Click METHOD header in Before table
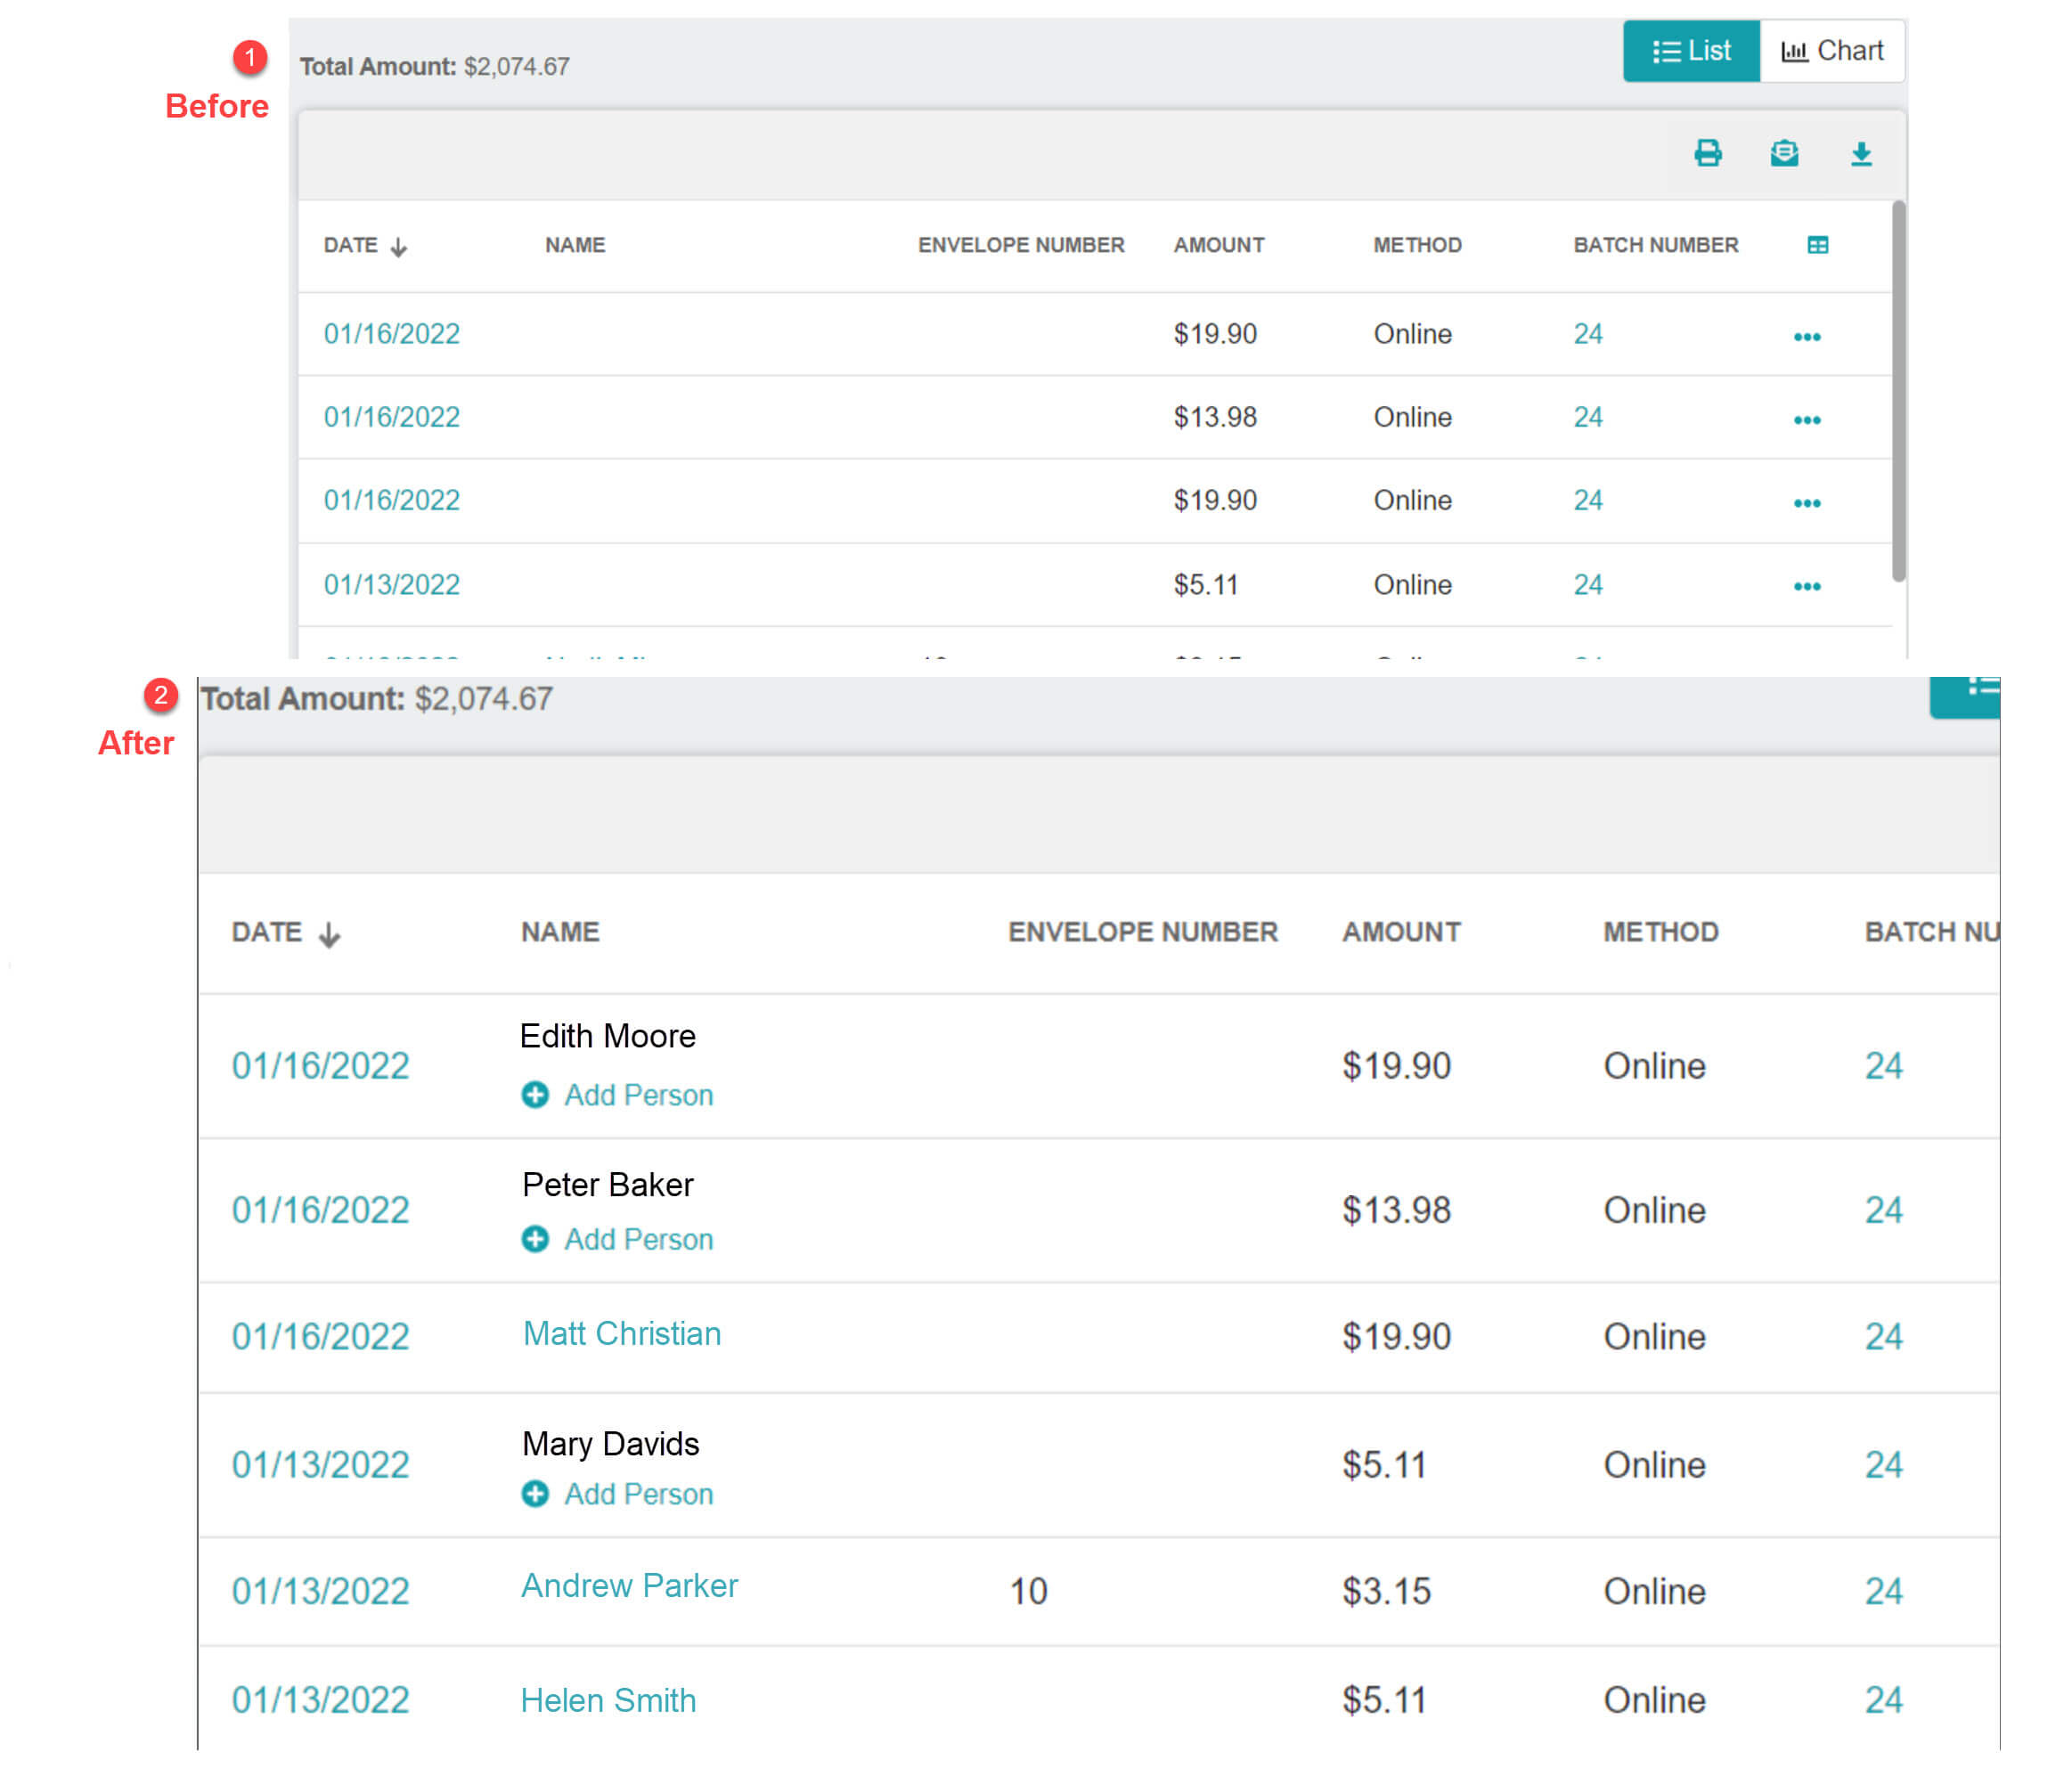 pos(1417,245)
